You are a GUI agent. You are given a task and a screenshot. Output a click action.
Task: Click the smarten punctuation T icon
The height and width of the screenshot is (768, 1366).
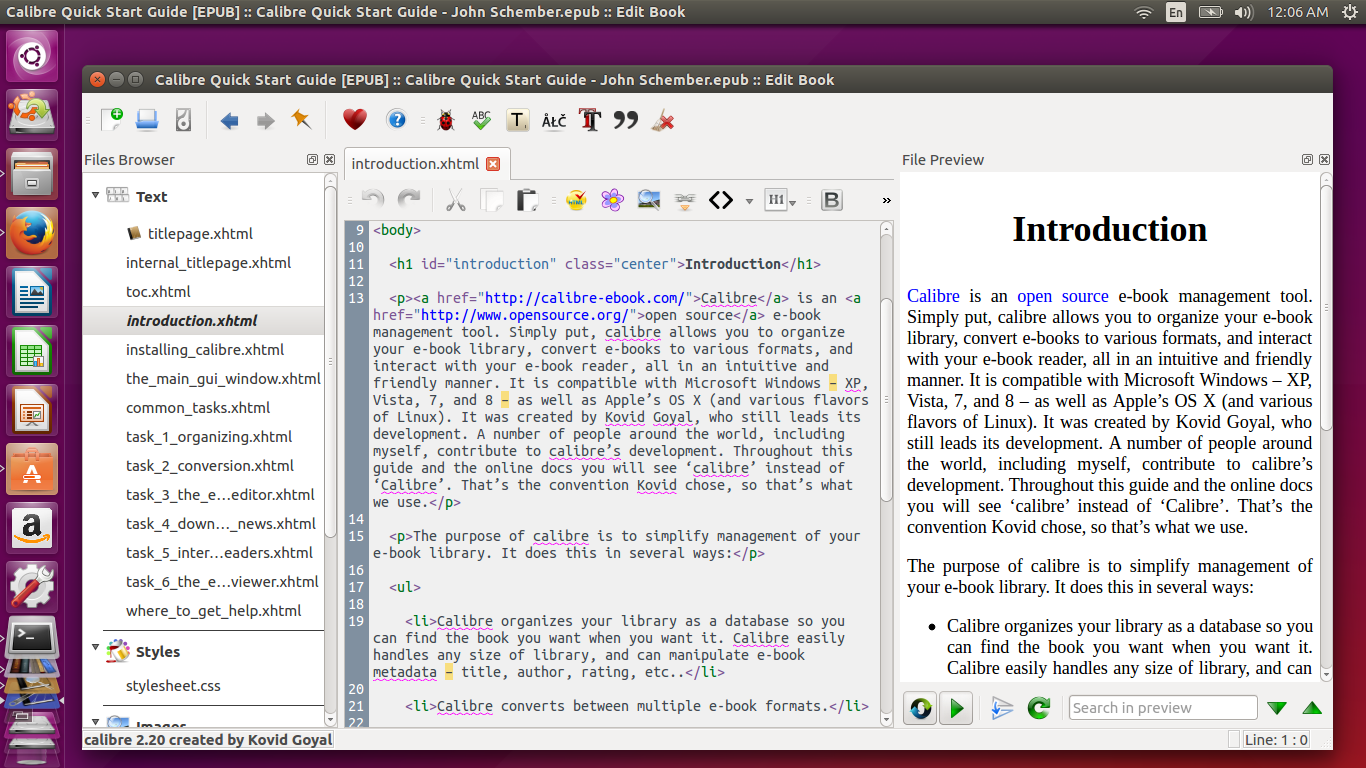click(x=517, y=121)
